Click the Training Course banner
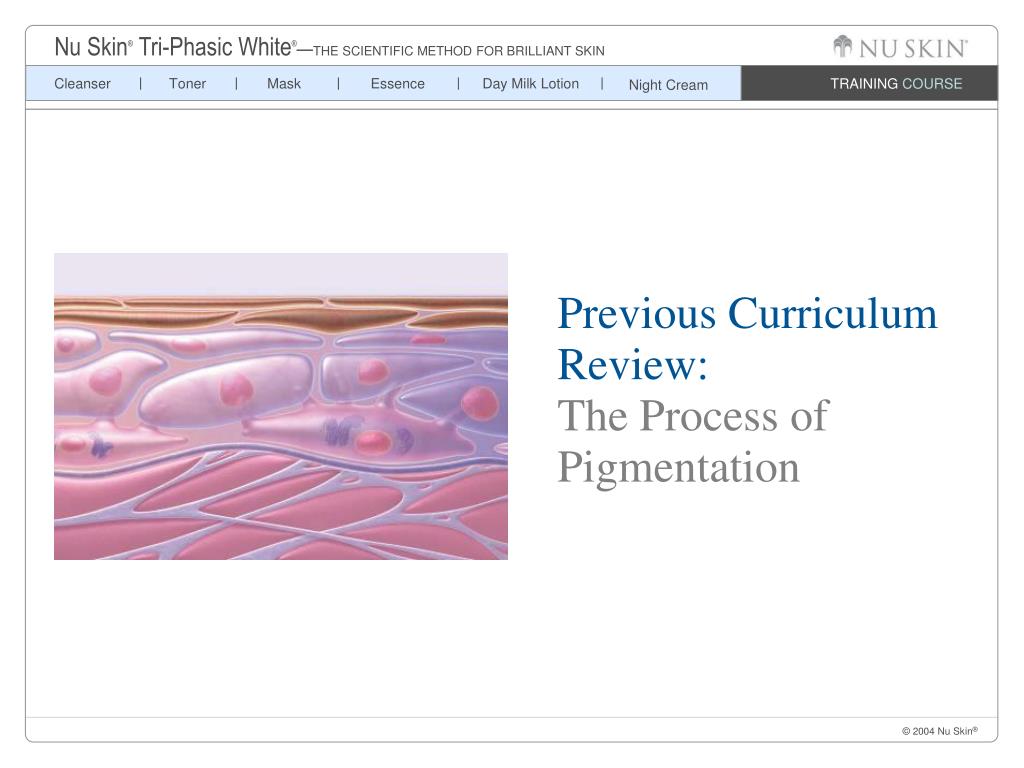The height and width of the screenshot is (768, 1024). coord(869,83)
